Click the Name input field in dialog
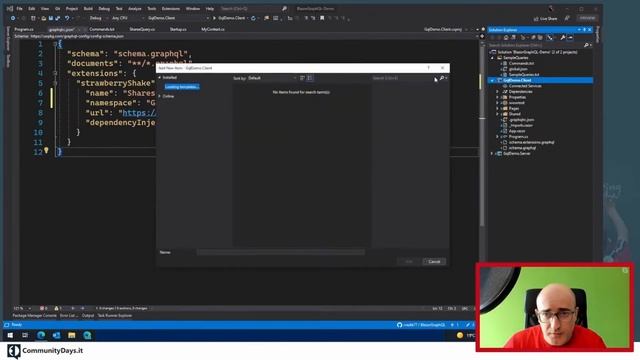 tap(281, 252)
